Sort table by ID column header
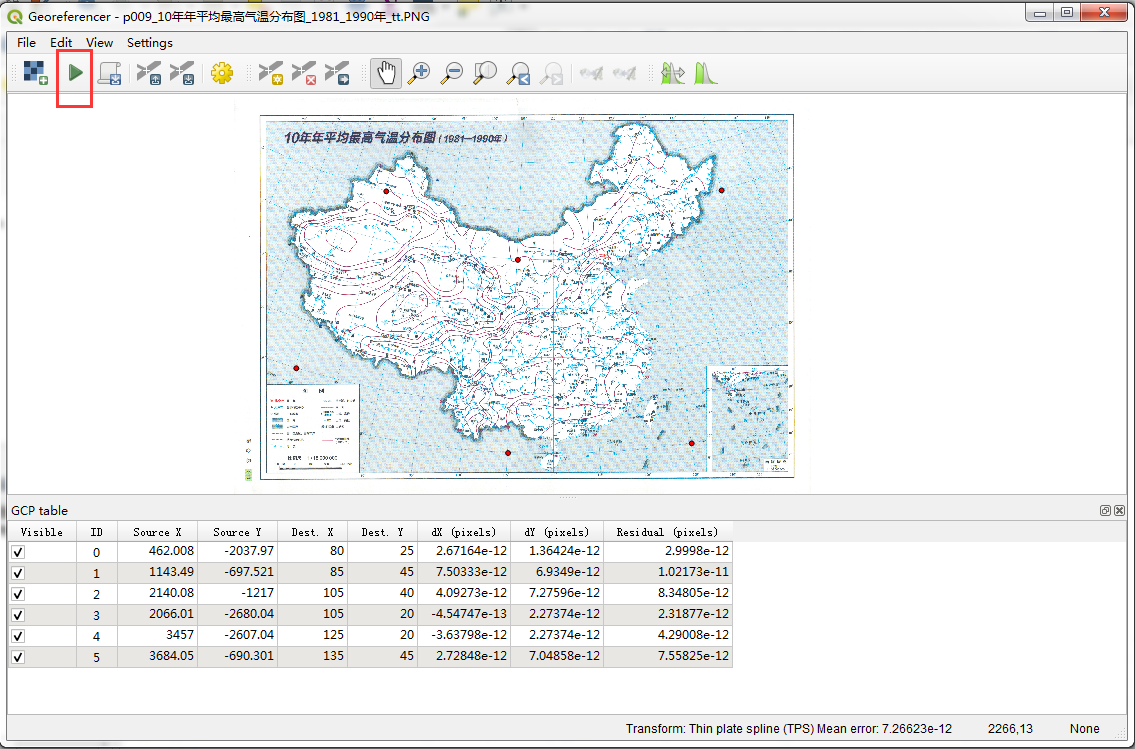The height and width of the screenshot is (749, 1135). [x=97, y=532]
